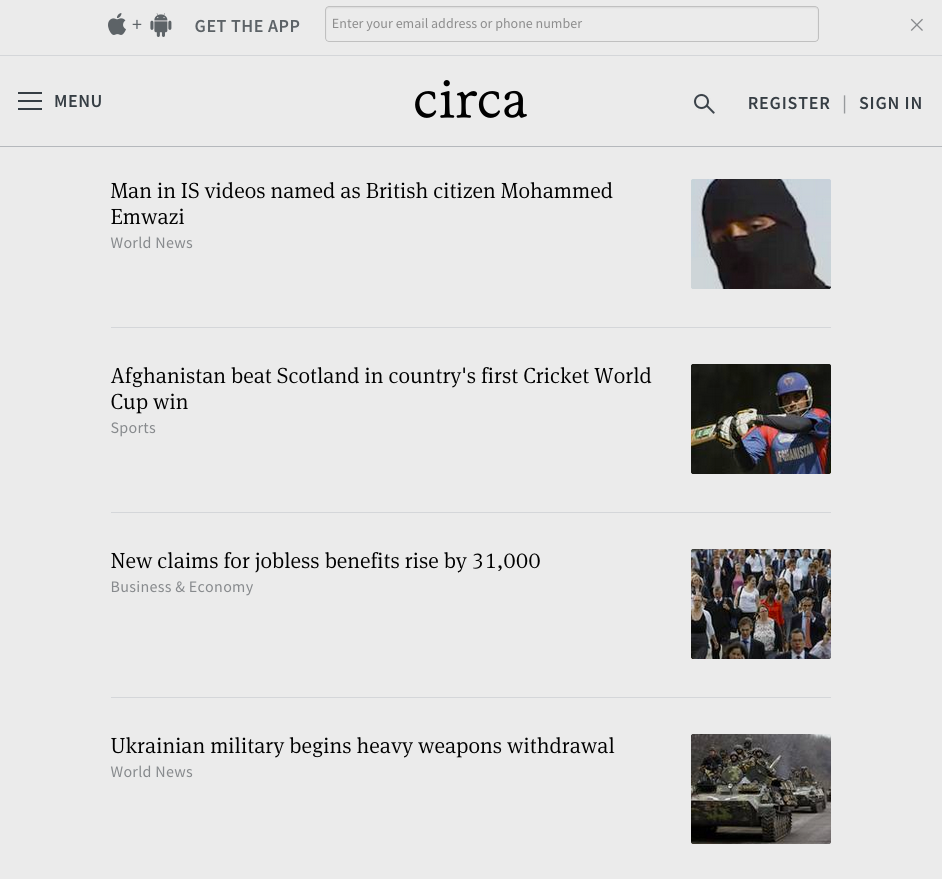942x879 pixels.
Task: Click the search magnifier icon
Action: 704,103
